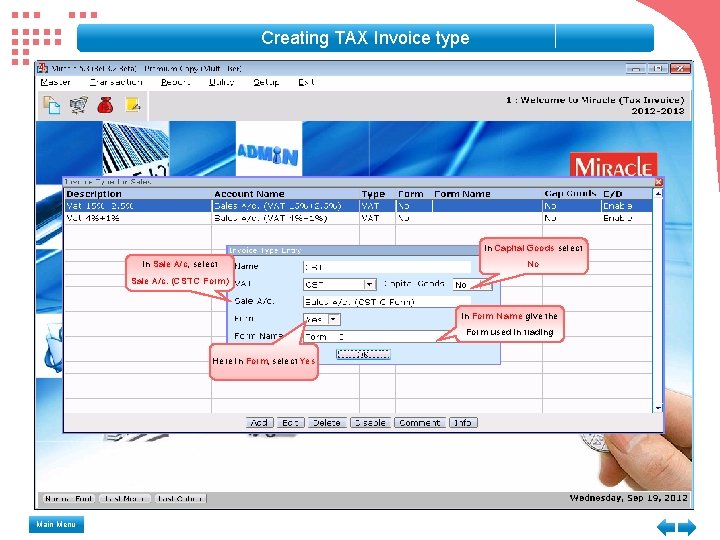Open the Exit menu
720x540 pixels.
(x=306, y=82)
